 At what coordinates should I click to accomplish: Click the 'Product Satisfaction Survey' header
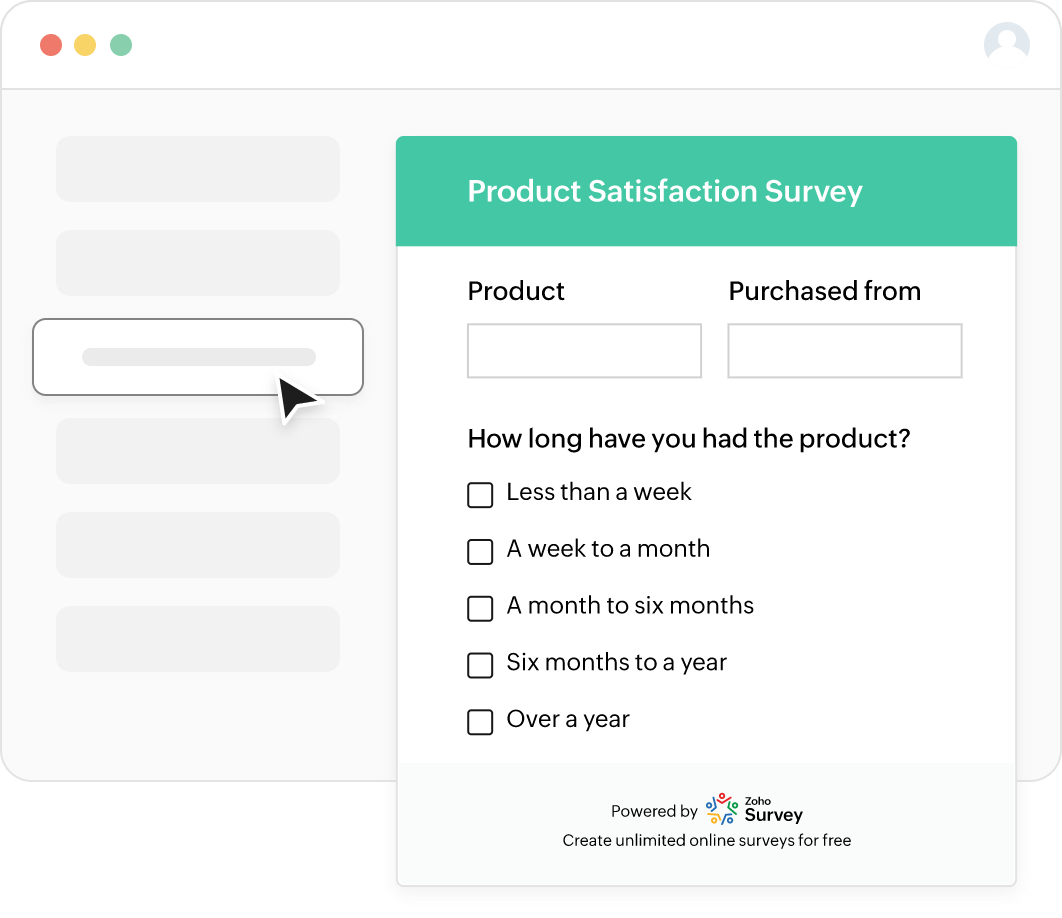tap(665, 191)
